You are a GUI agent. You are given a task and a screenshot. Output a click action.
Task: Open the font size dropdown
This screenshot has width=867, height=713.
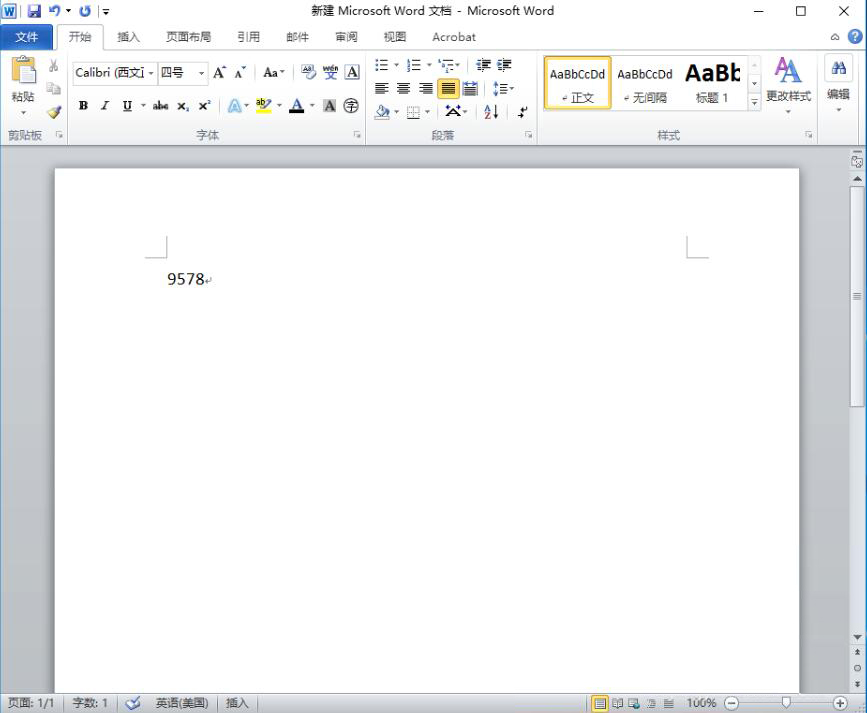pos(202,73)
